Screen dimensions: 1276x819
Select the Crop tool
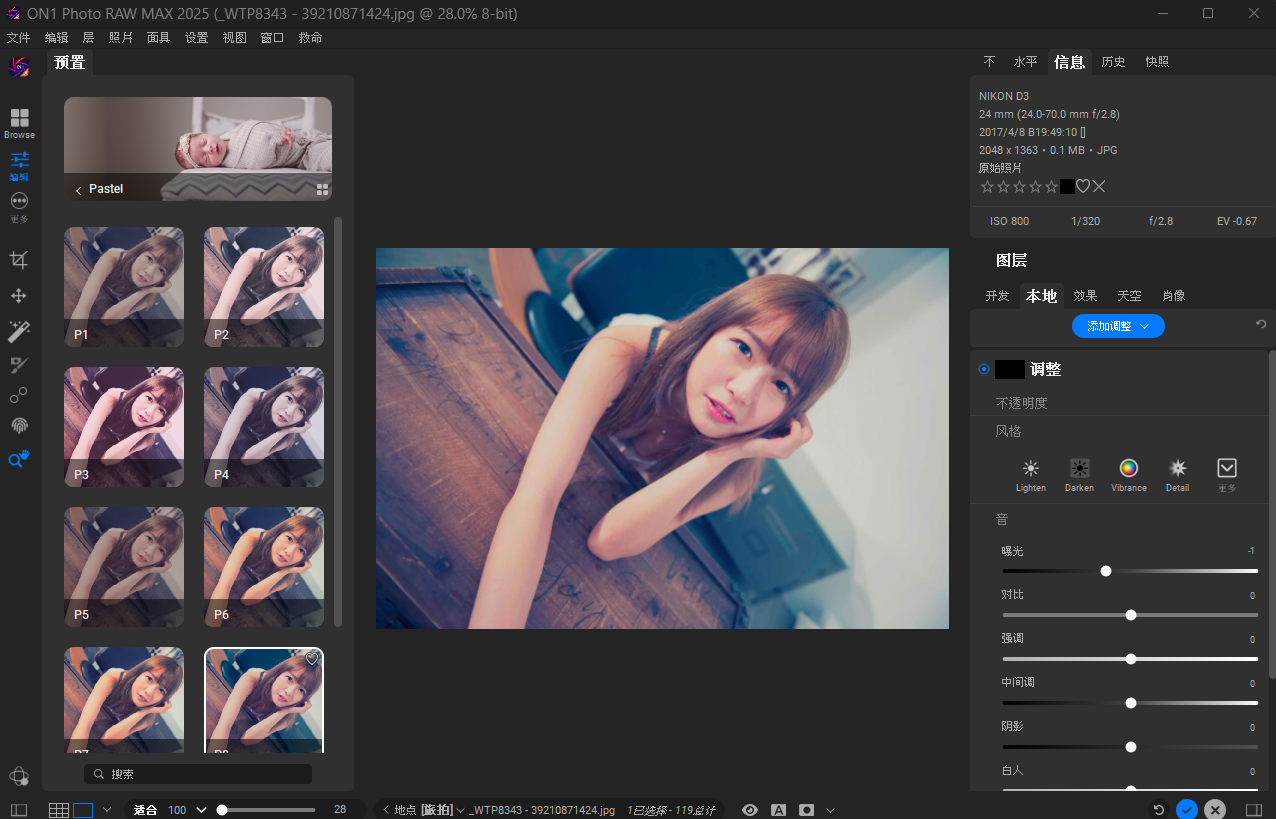[19, 260]
